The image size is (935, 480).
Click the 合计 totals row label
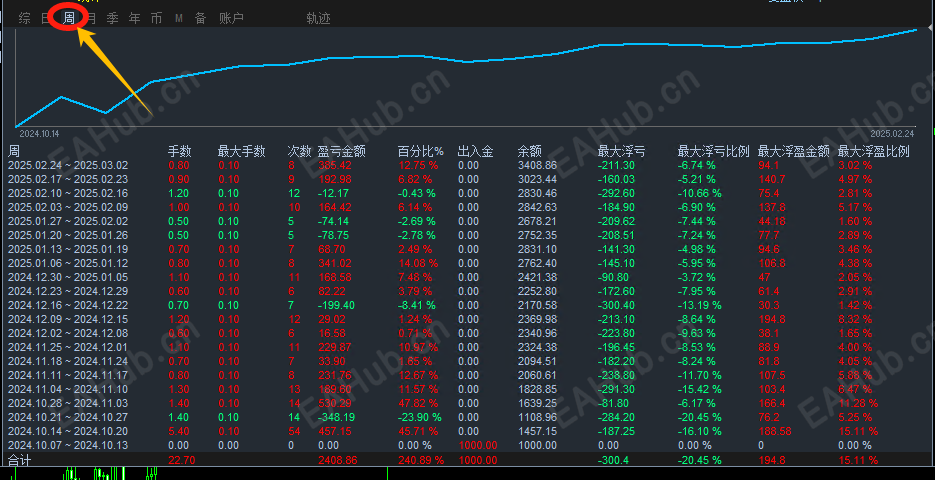click(x=19, y=460)
